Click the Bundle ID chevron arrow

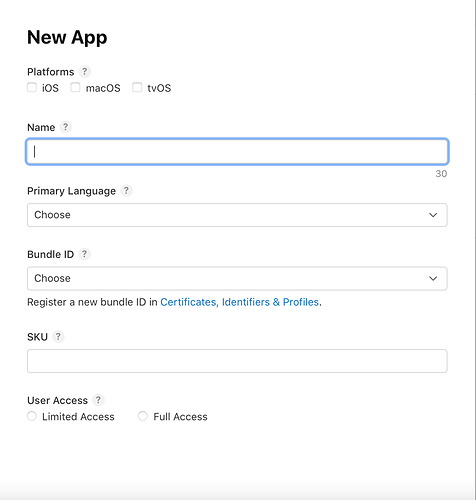pyautogui.click(x=433, y=278)
